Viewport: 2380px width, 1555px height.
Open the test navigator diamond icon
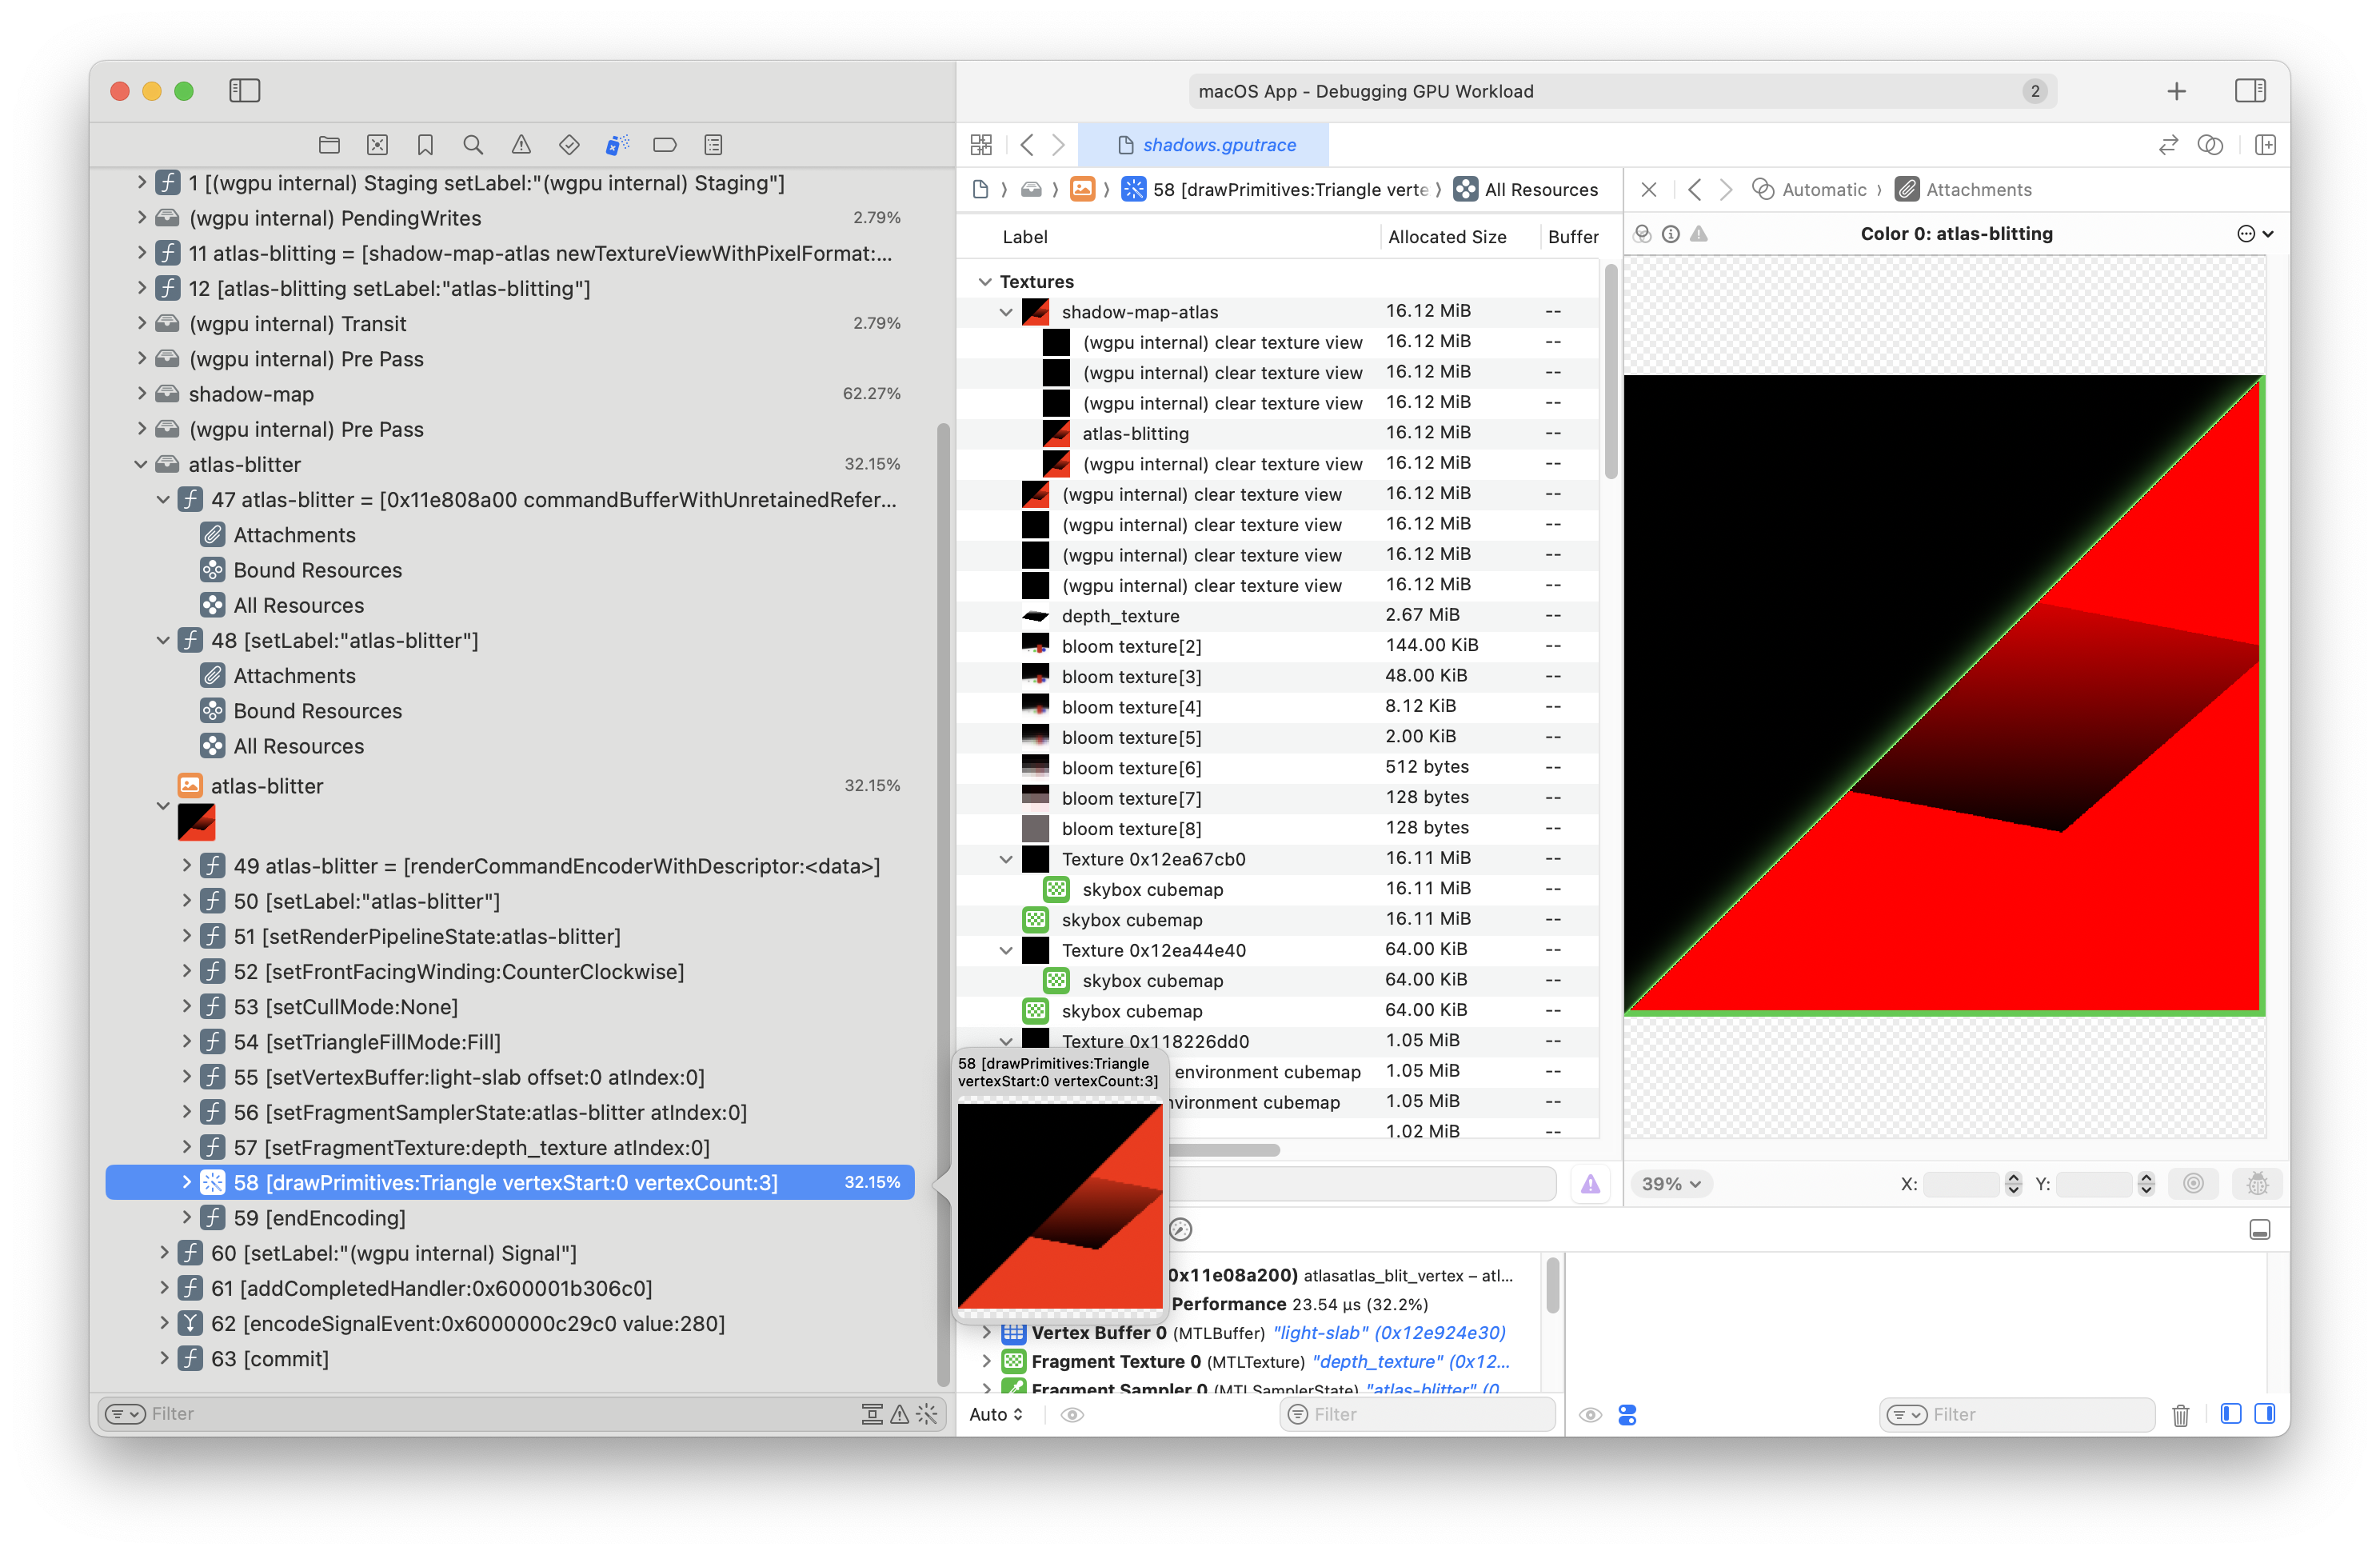click(569, 145)
